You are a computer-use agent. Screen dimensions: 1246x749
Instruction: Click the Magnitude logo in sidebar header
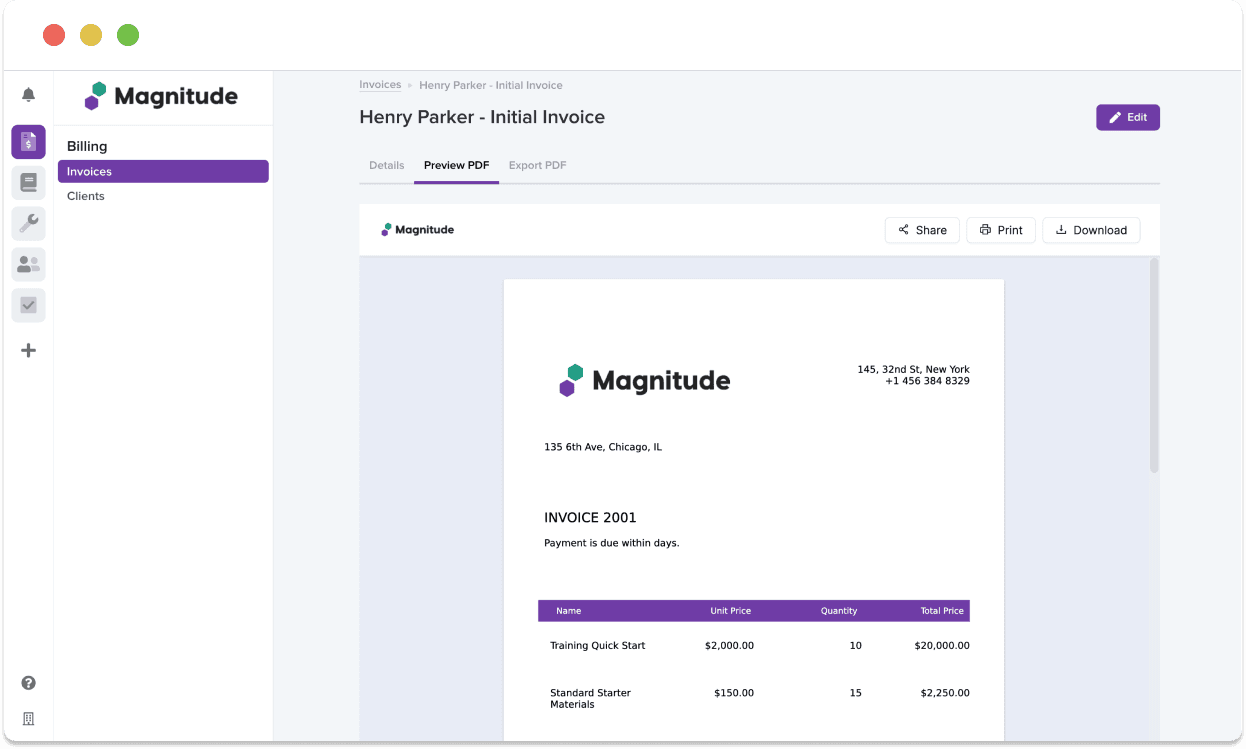[x=162, y=97]
